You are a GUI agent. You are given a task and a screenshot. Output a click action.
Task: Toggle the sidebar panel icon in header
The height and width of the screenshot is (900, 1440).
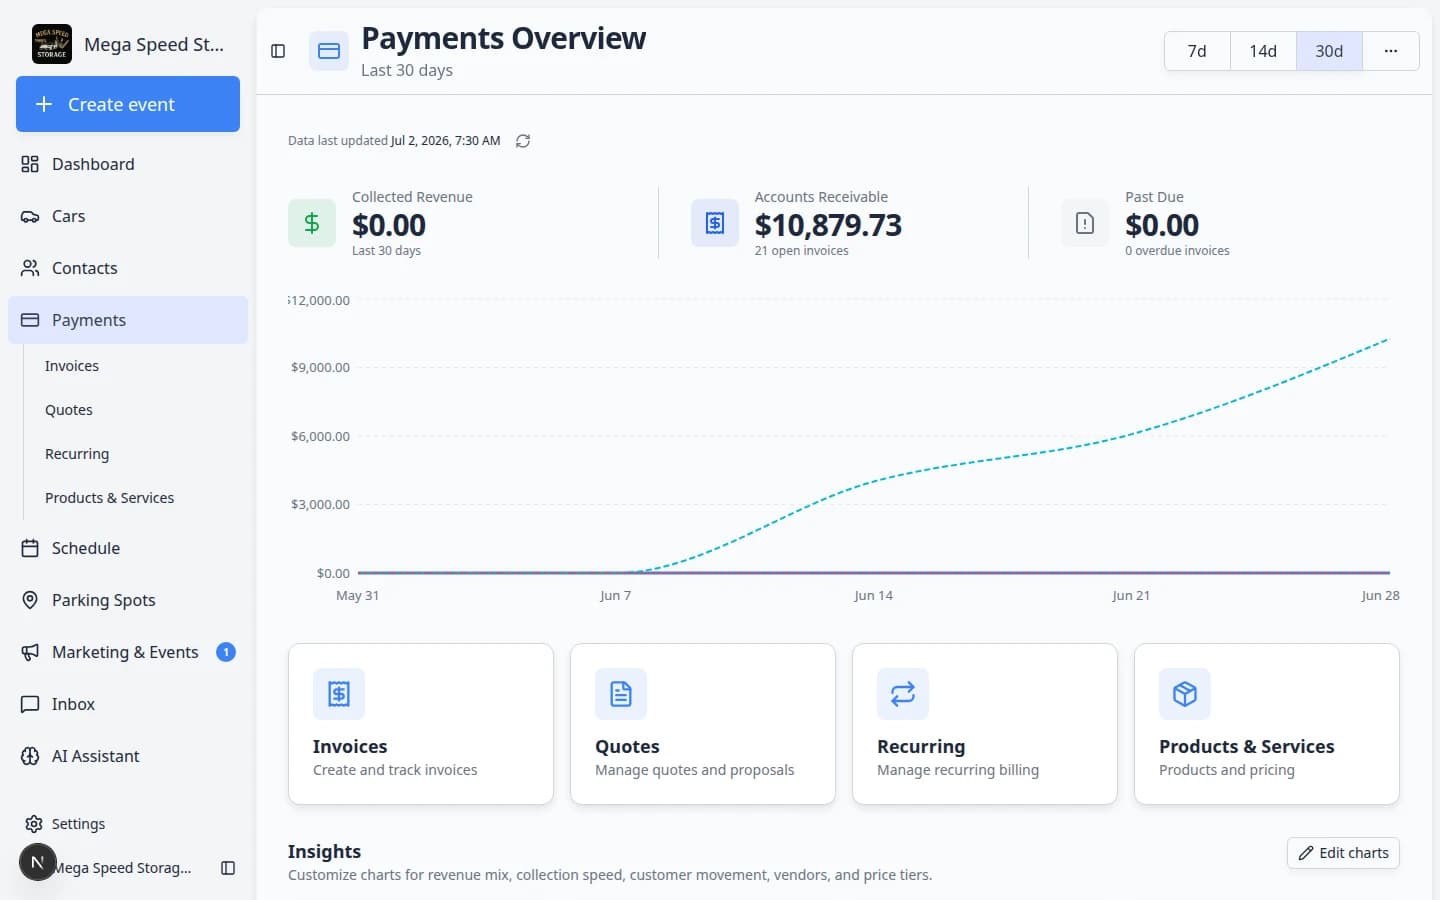[x=278, y=51]
